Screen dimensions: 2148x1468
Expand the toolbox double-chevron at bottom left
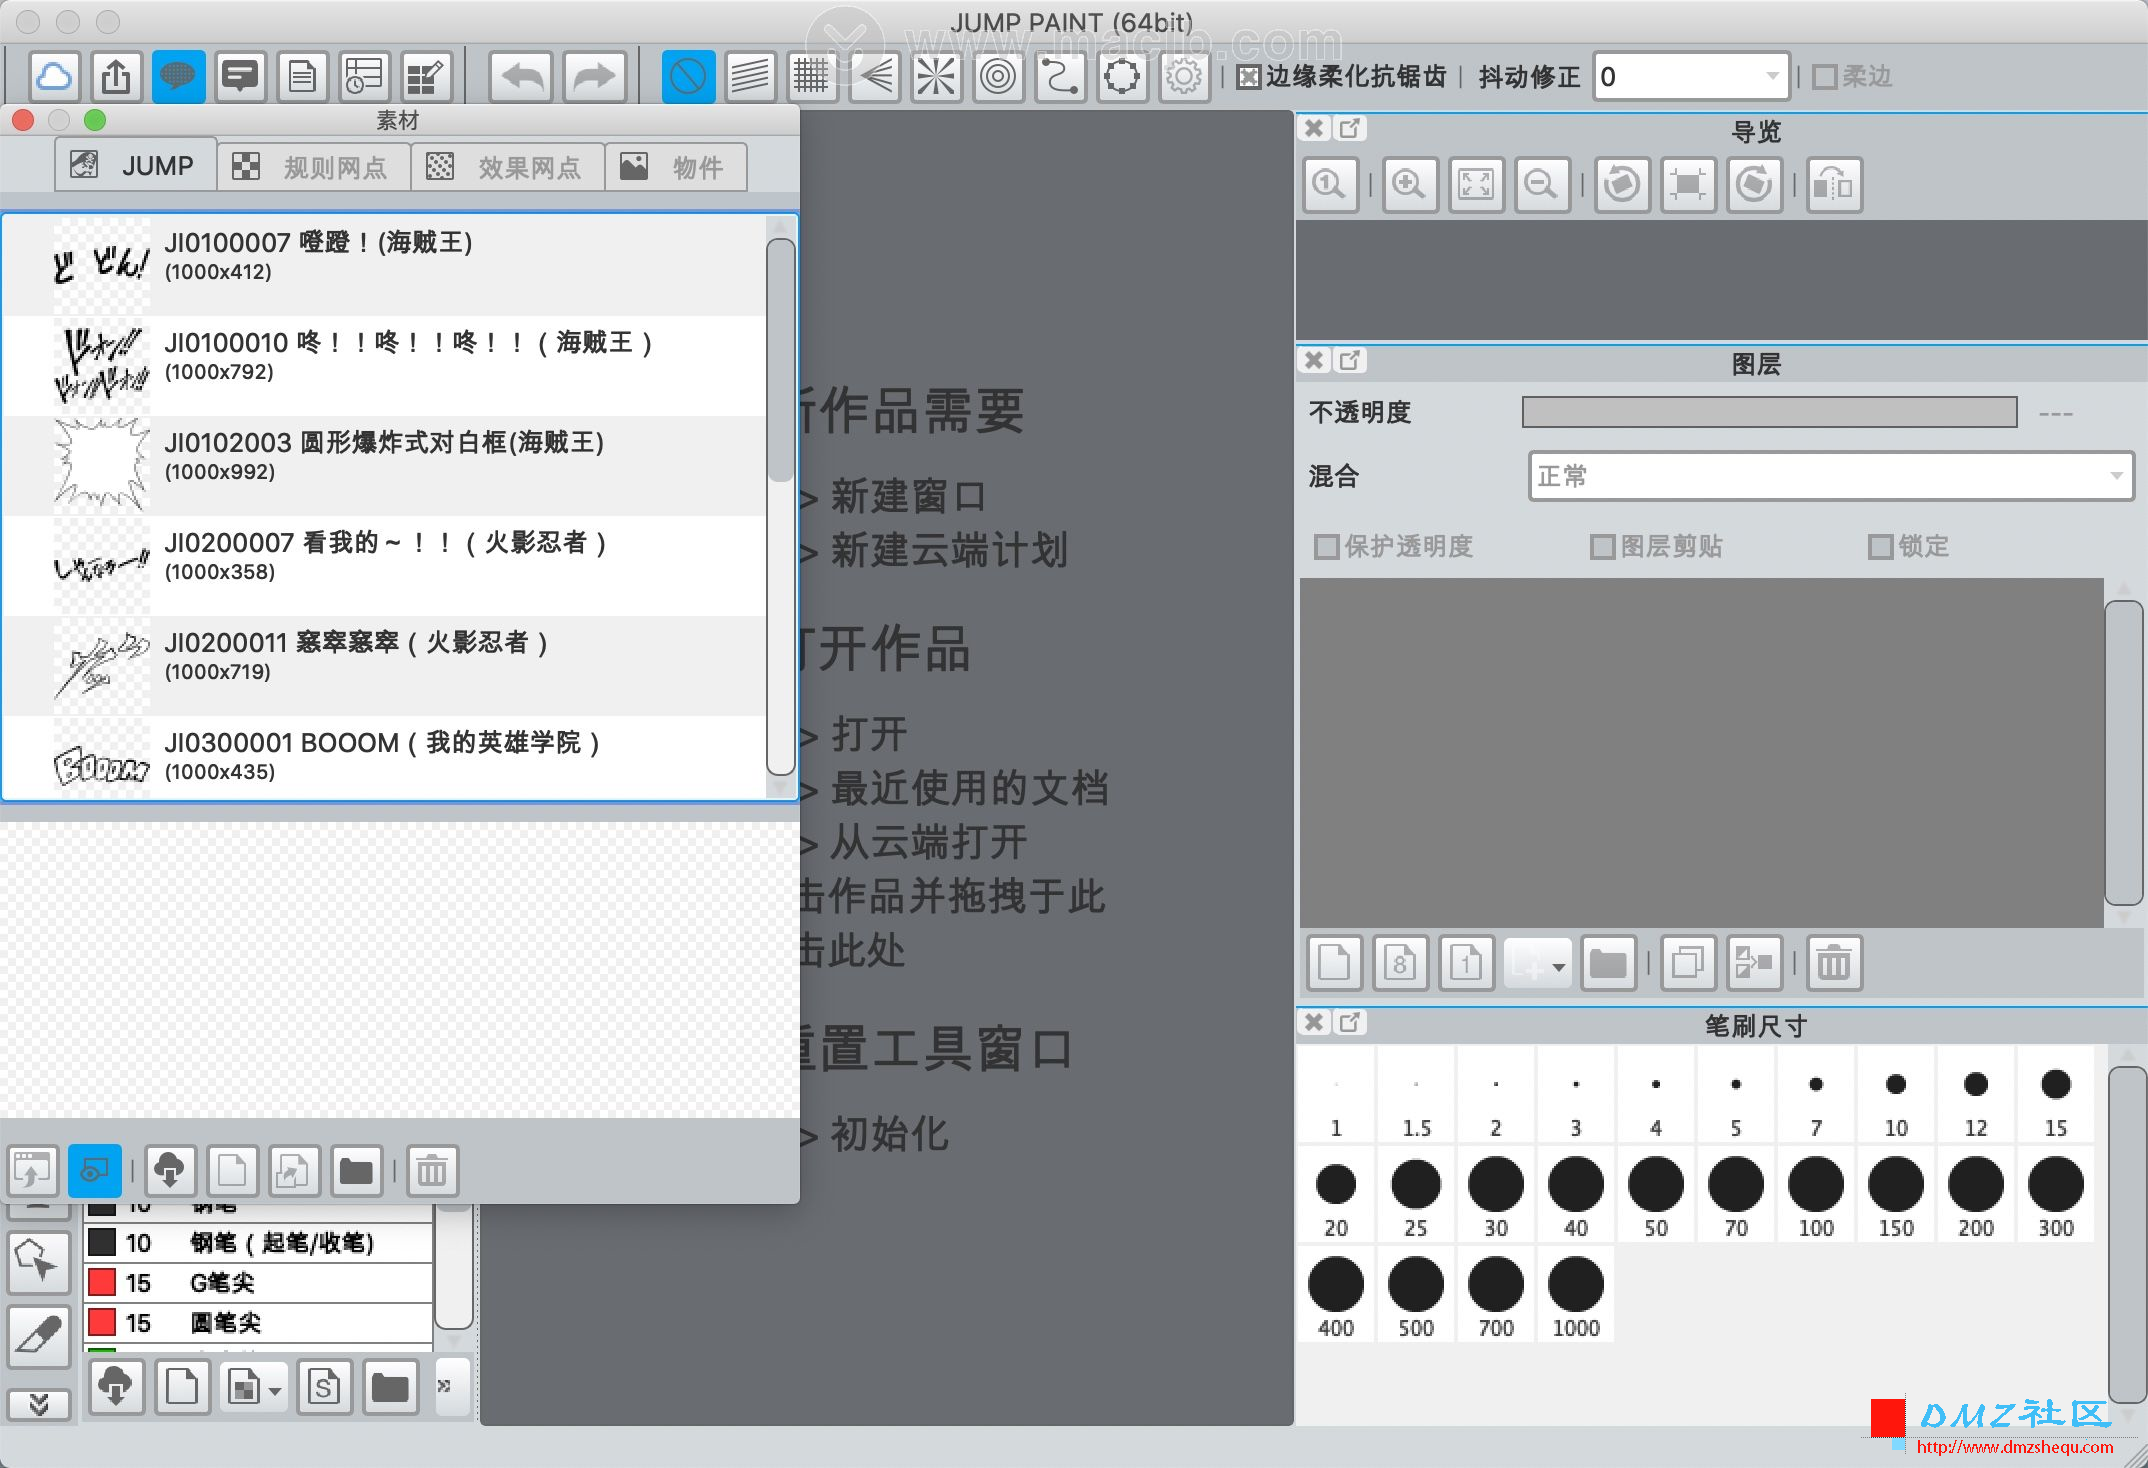pos(39,1405)
